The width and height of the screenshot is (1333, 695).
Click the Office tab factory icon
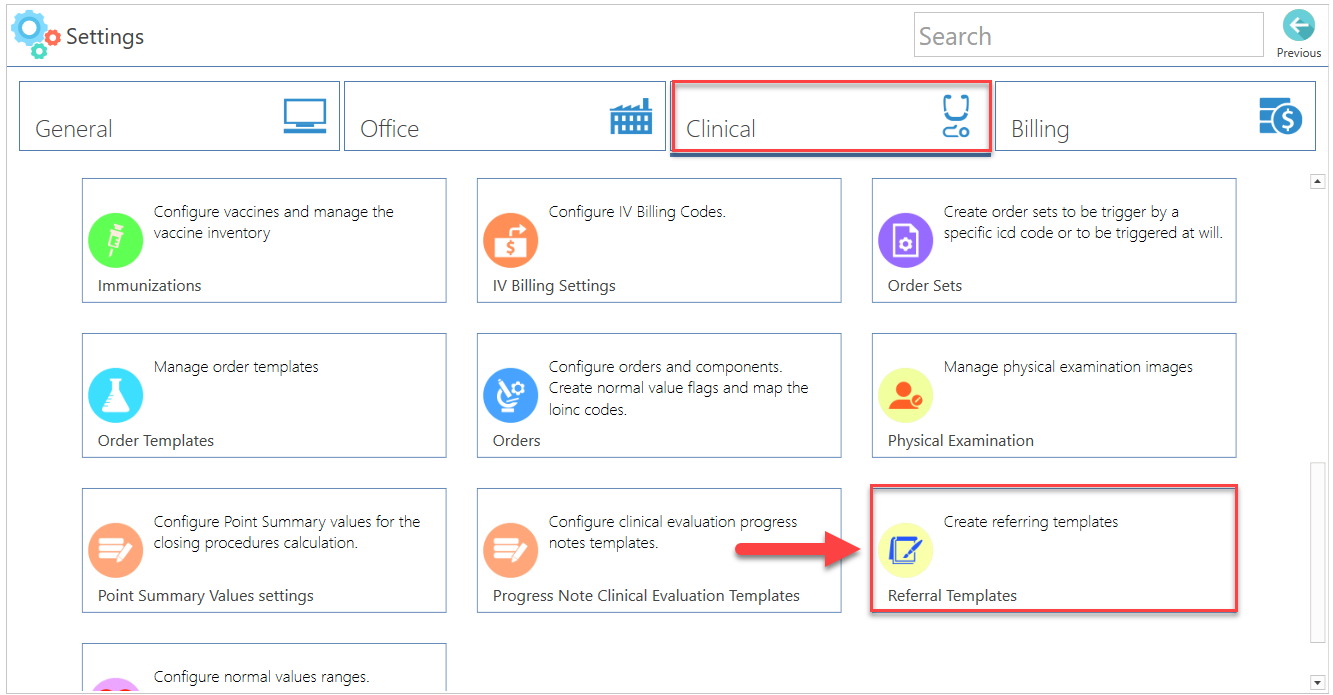[x=630, y=116]
